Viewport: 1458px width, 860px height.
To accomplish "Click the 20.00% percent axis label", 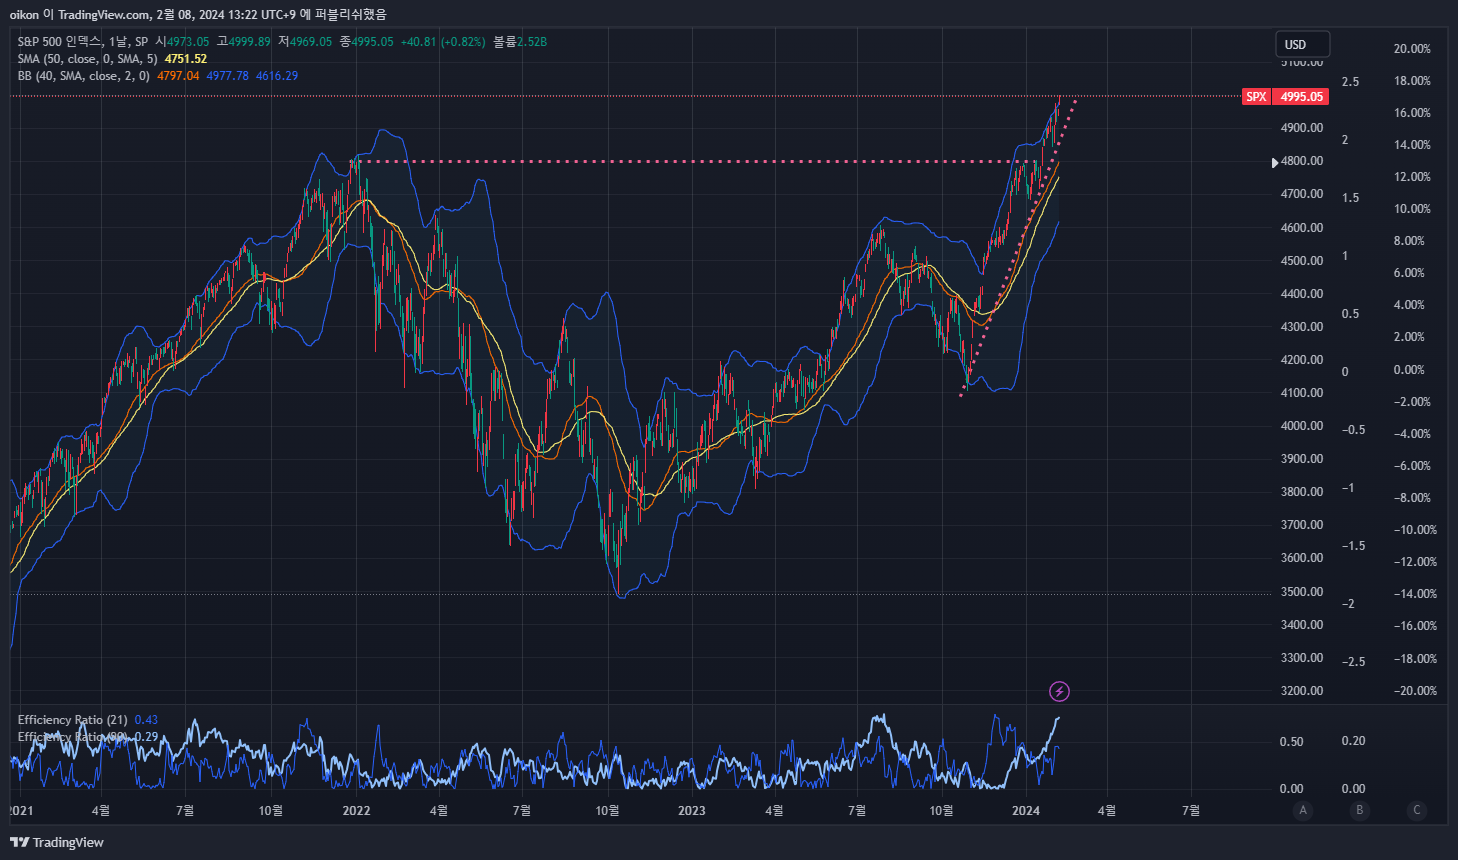I will pos(1412,49).
